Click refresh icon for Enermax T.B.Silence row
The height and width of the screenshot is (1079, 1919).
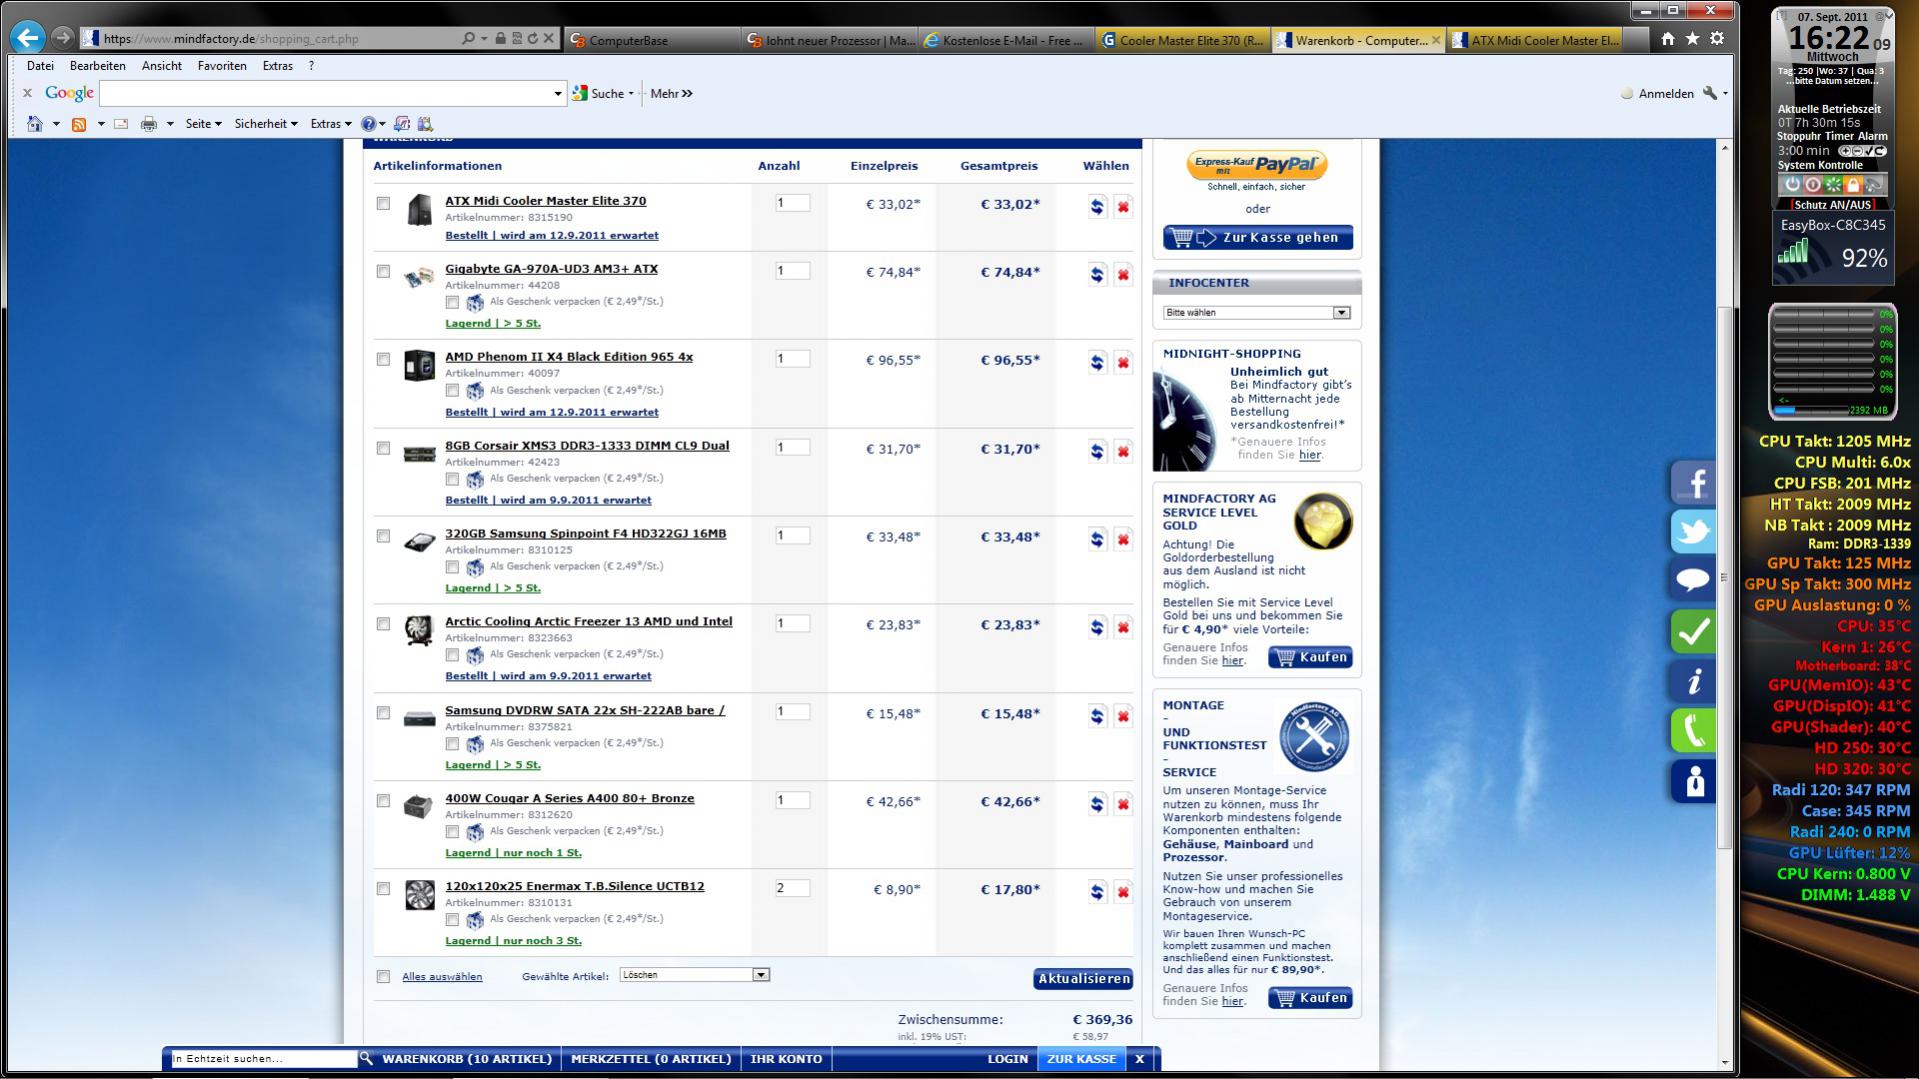(1097, 893)
